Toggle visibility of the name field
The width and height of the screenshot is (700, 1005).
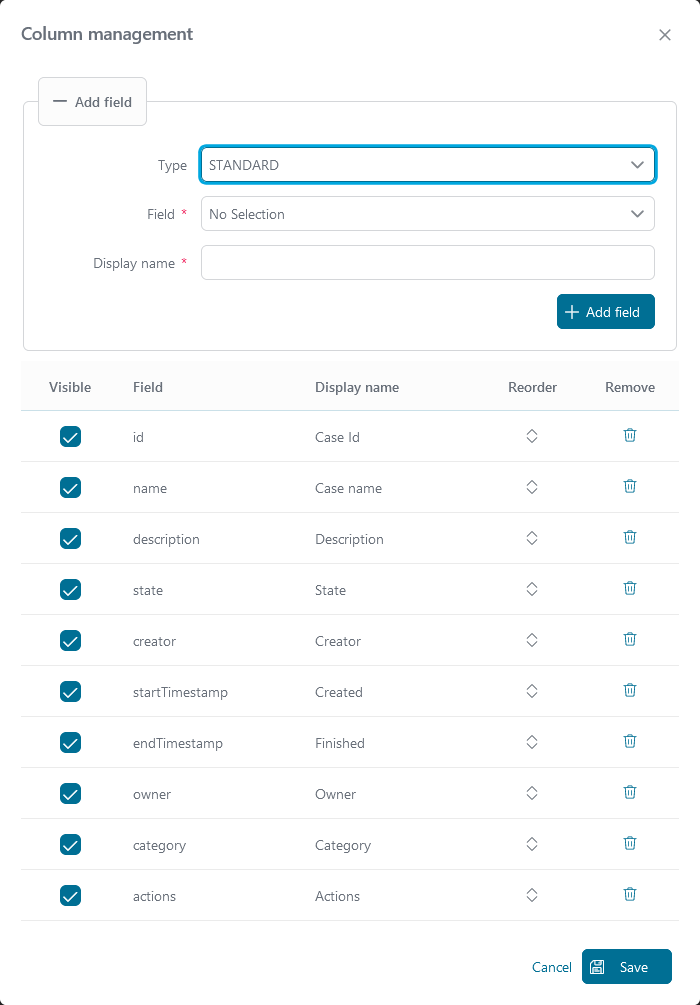point(71,488)
